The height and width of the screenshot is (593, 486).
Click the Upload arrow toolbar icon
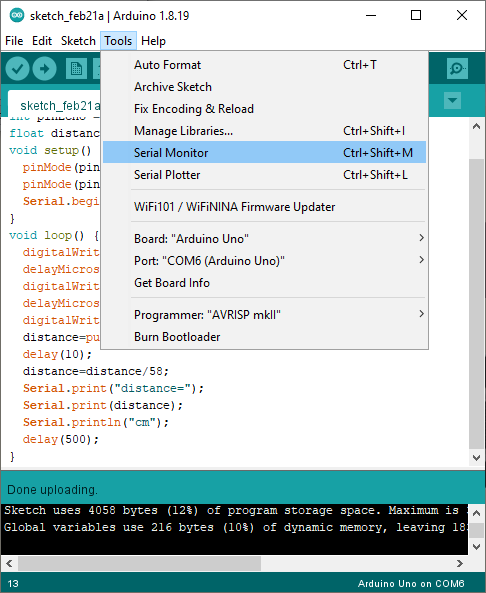tap(45, 69)
